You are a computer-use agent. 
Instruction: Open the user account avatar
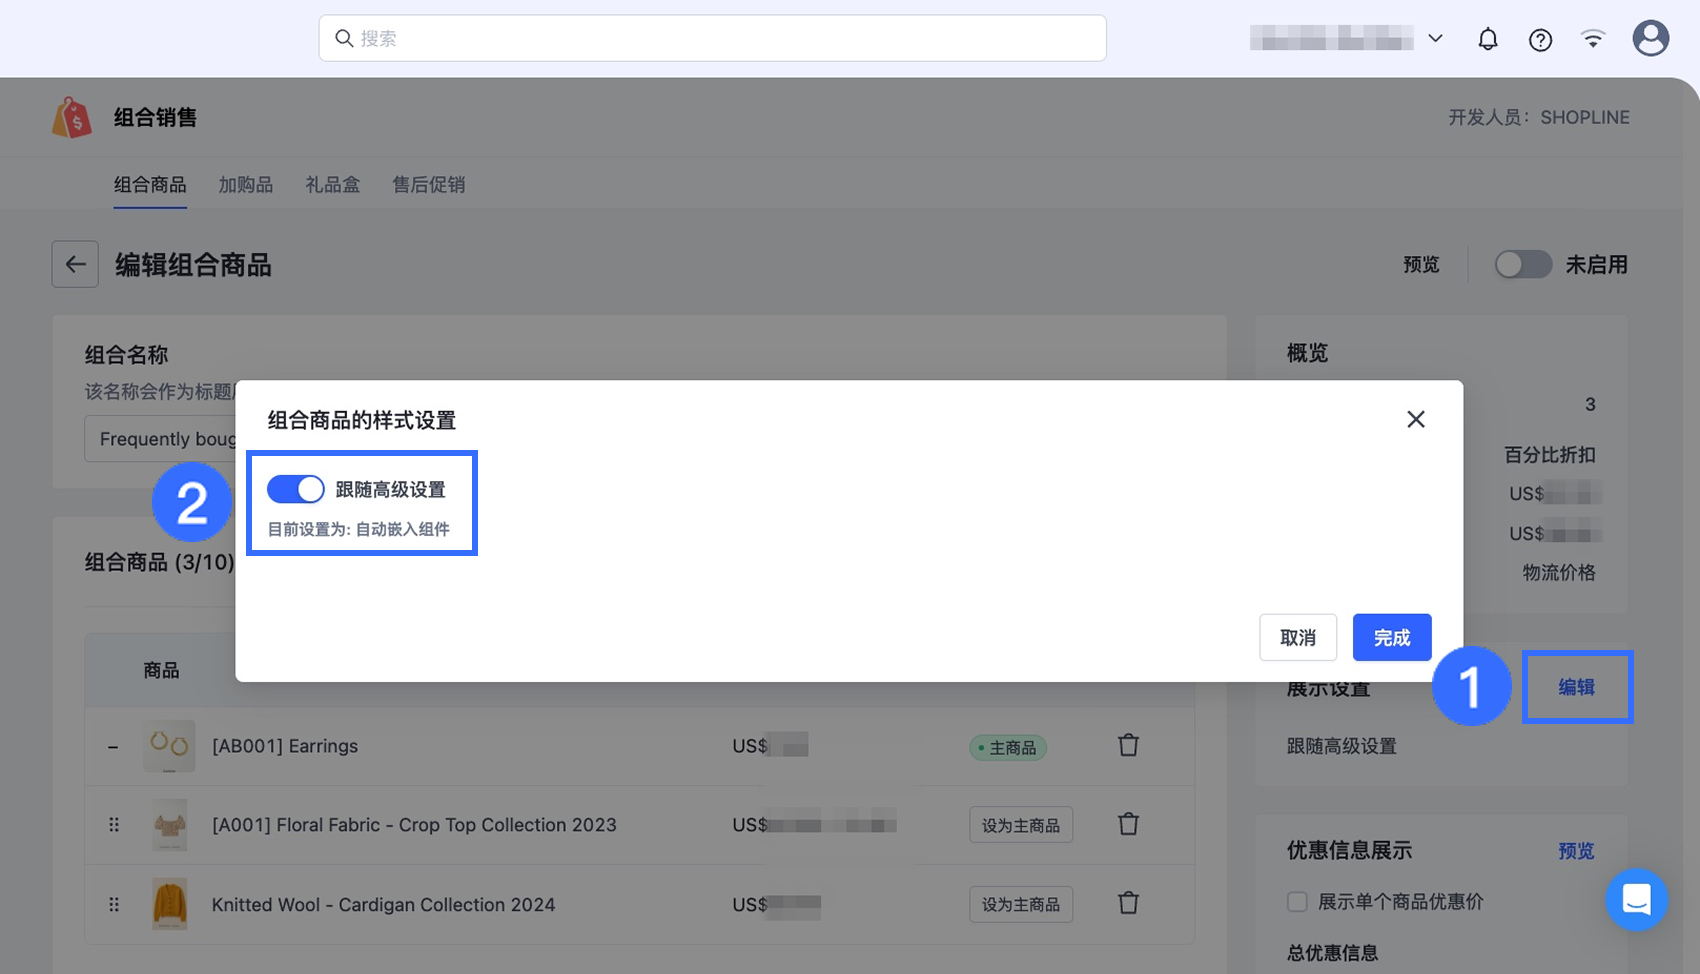[x=1651, y=38]
